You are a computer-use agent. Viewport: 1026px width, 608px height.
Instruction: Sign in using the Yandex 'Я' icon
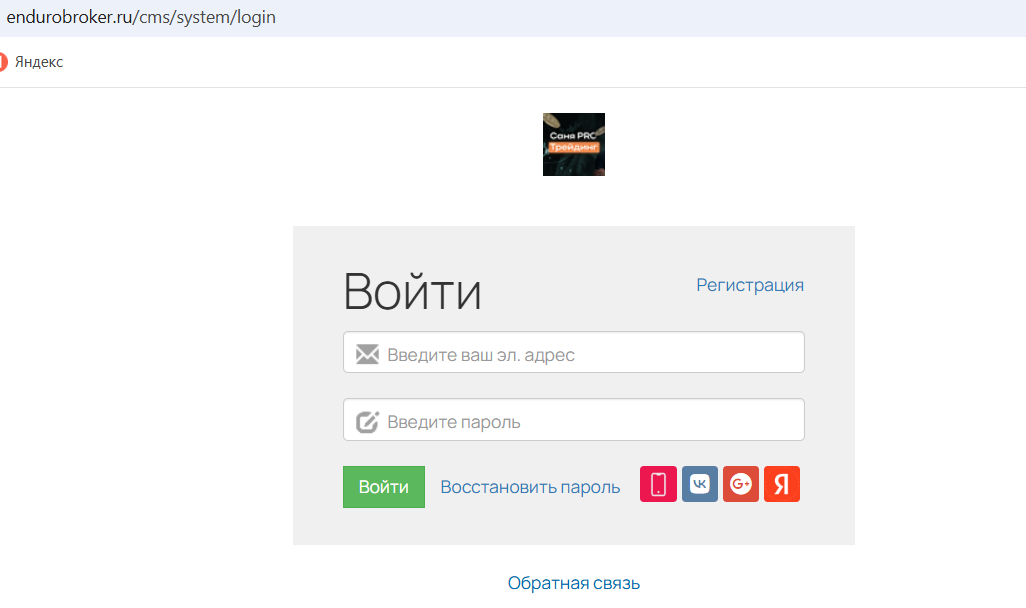pyautogui.click(x=782, y=485)
